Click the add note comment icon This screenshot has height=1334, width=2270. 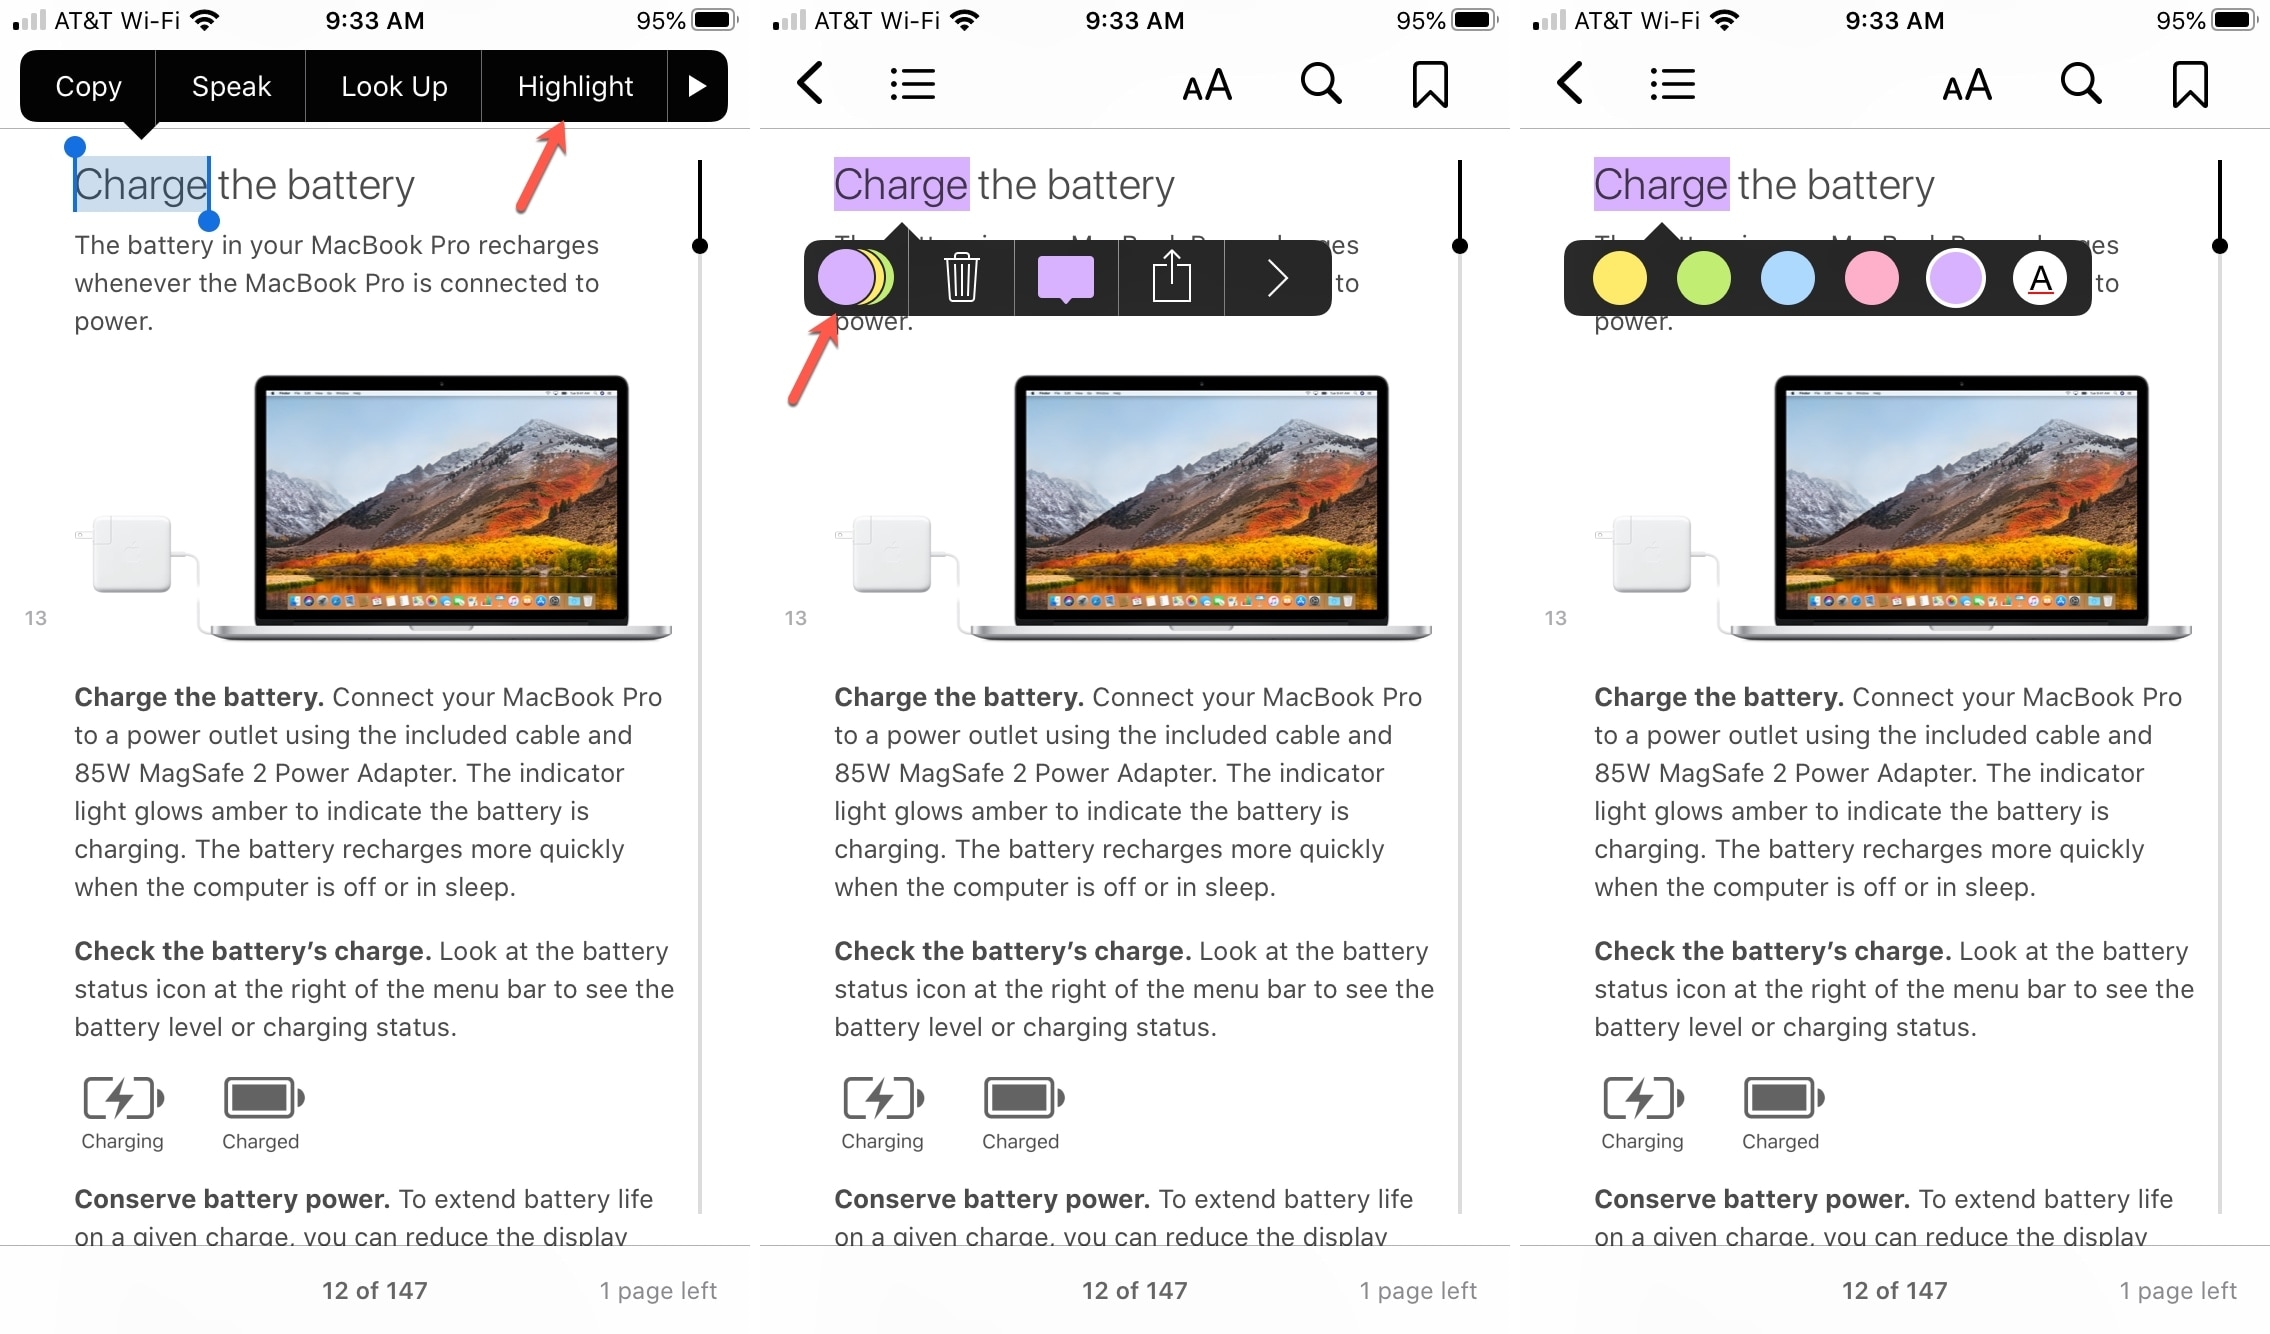click(x=1064, y=278)
